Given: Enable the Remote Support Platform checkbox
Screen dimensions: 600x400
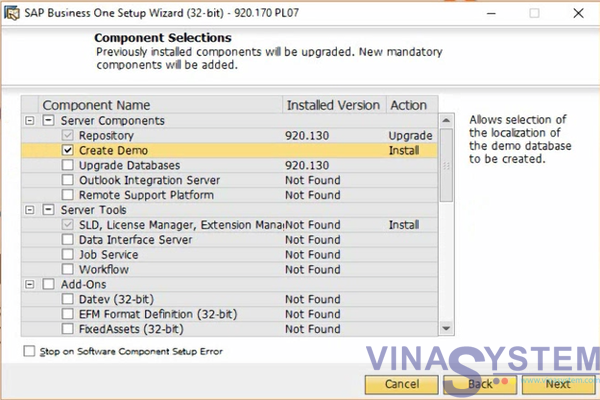Looking at the screenshot, I should pyautogui.click(x=67, y=195).
